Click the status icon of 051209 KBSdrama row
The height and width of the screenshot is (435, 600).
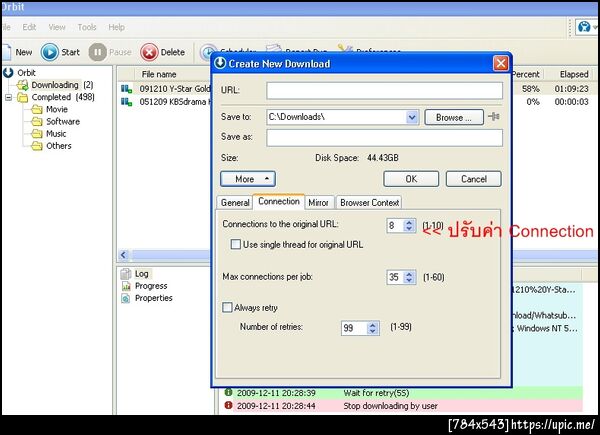(126, 102)
